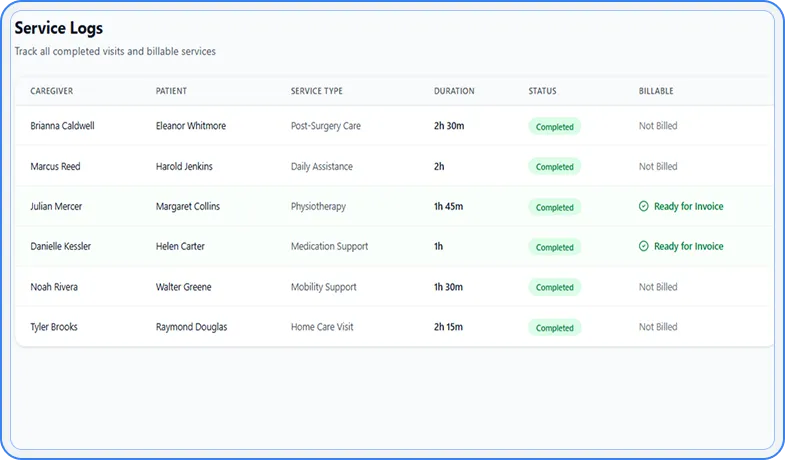Click the Post-Surgery Care service entry

[326, 127]
